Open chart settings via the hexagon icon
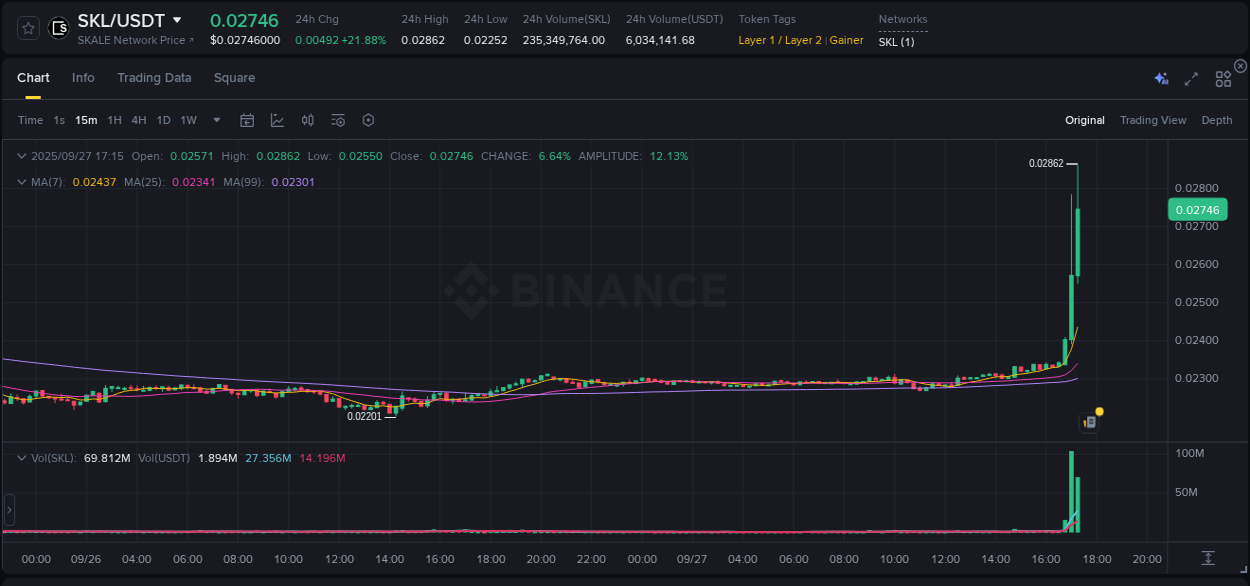This screenshot has height=586, width=1250. click(368, 120)
